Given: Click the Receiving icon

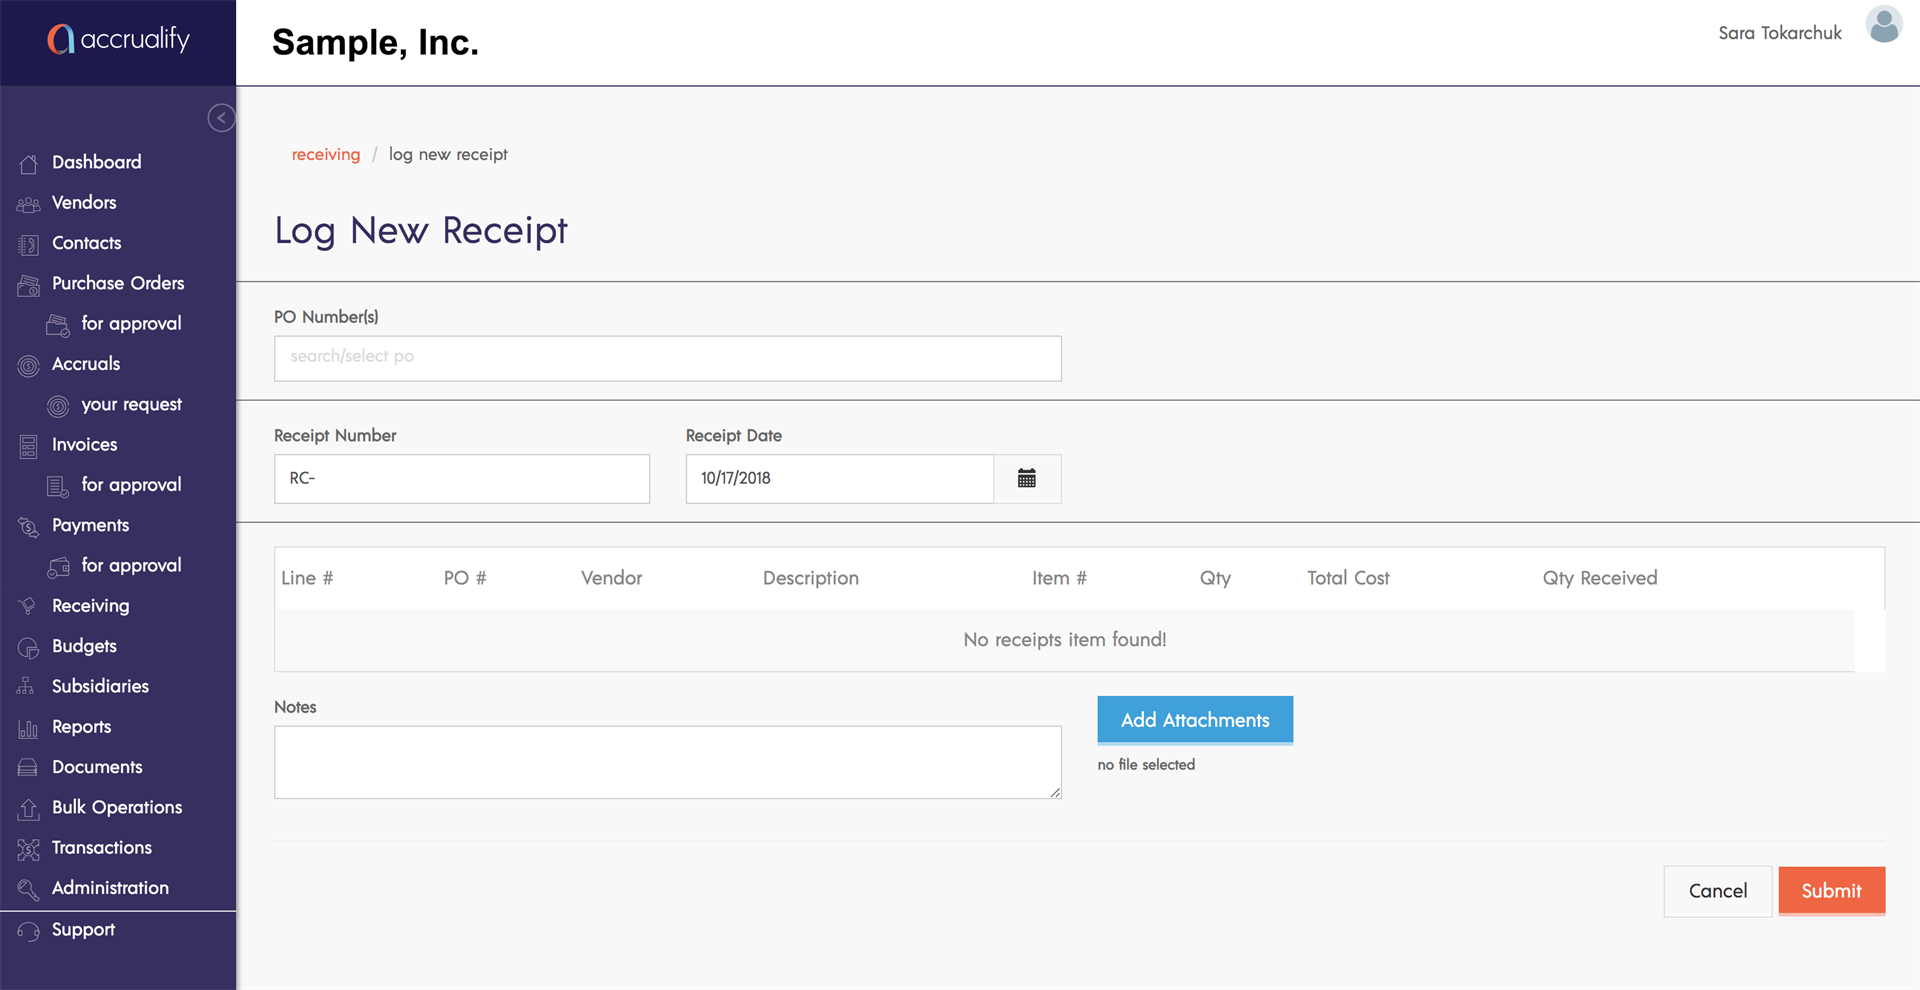Looking at the screenshot, I should coord(28,606).
